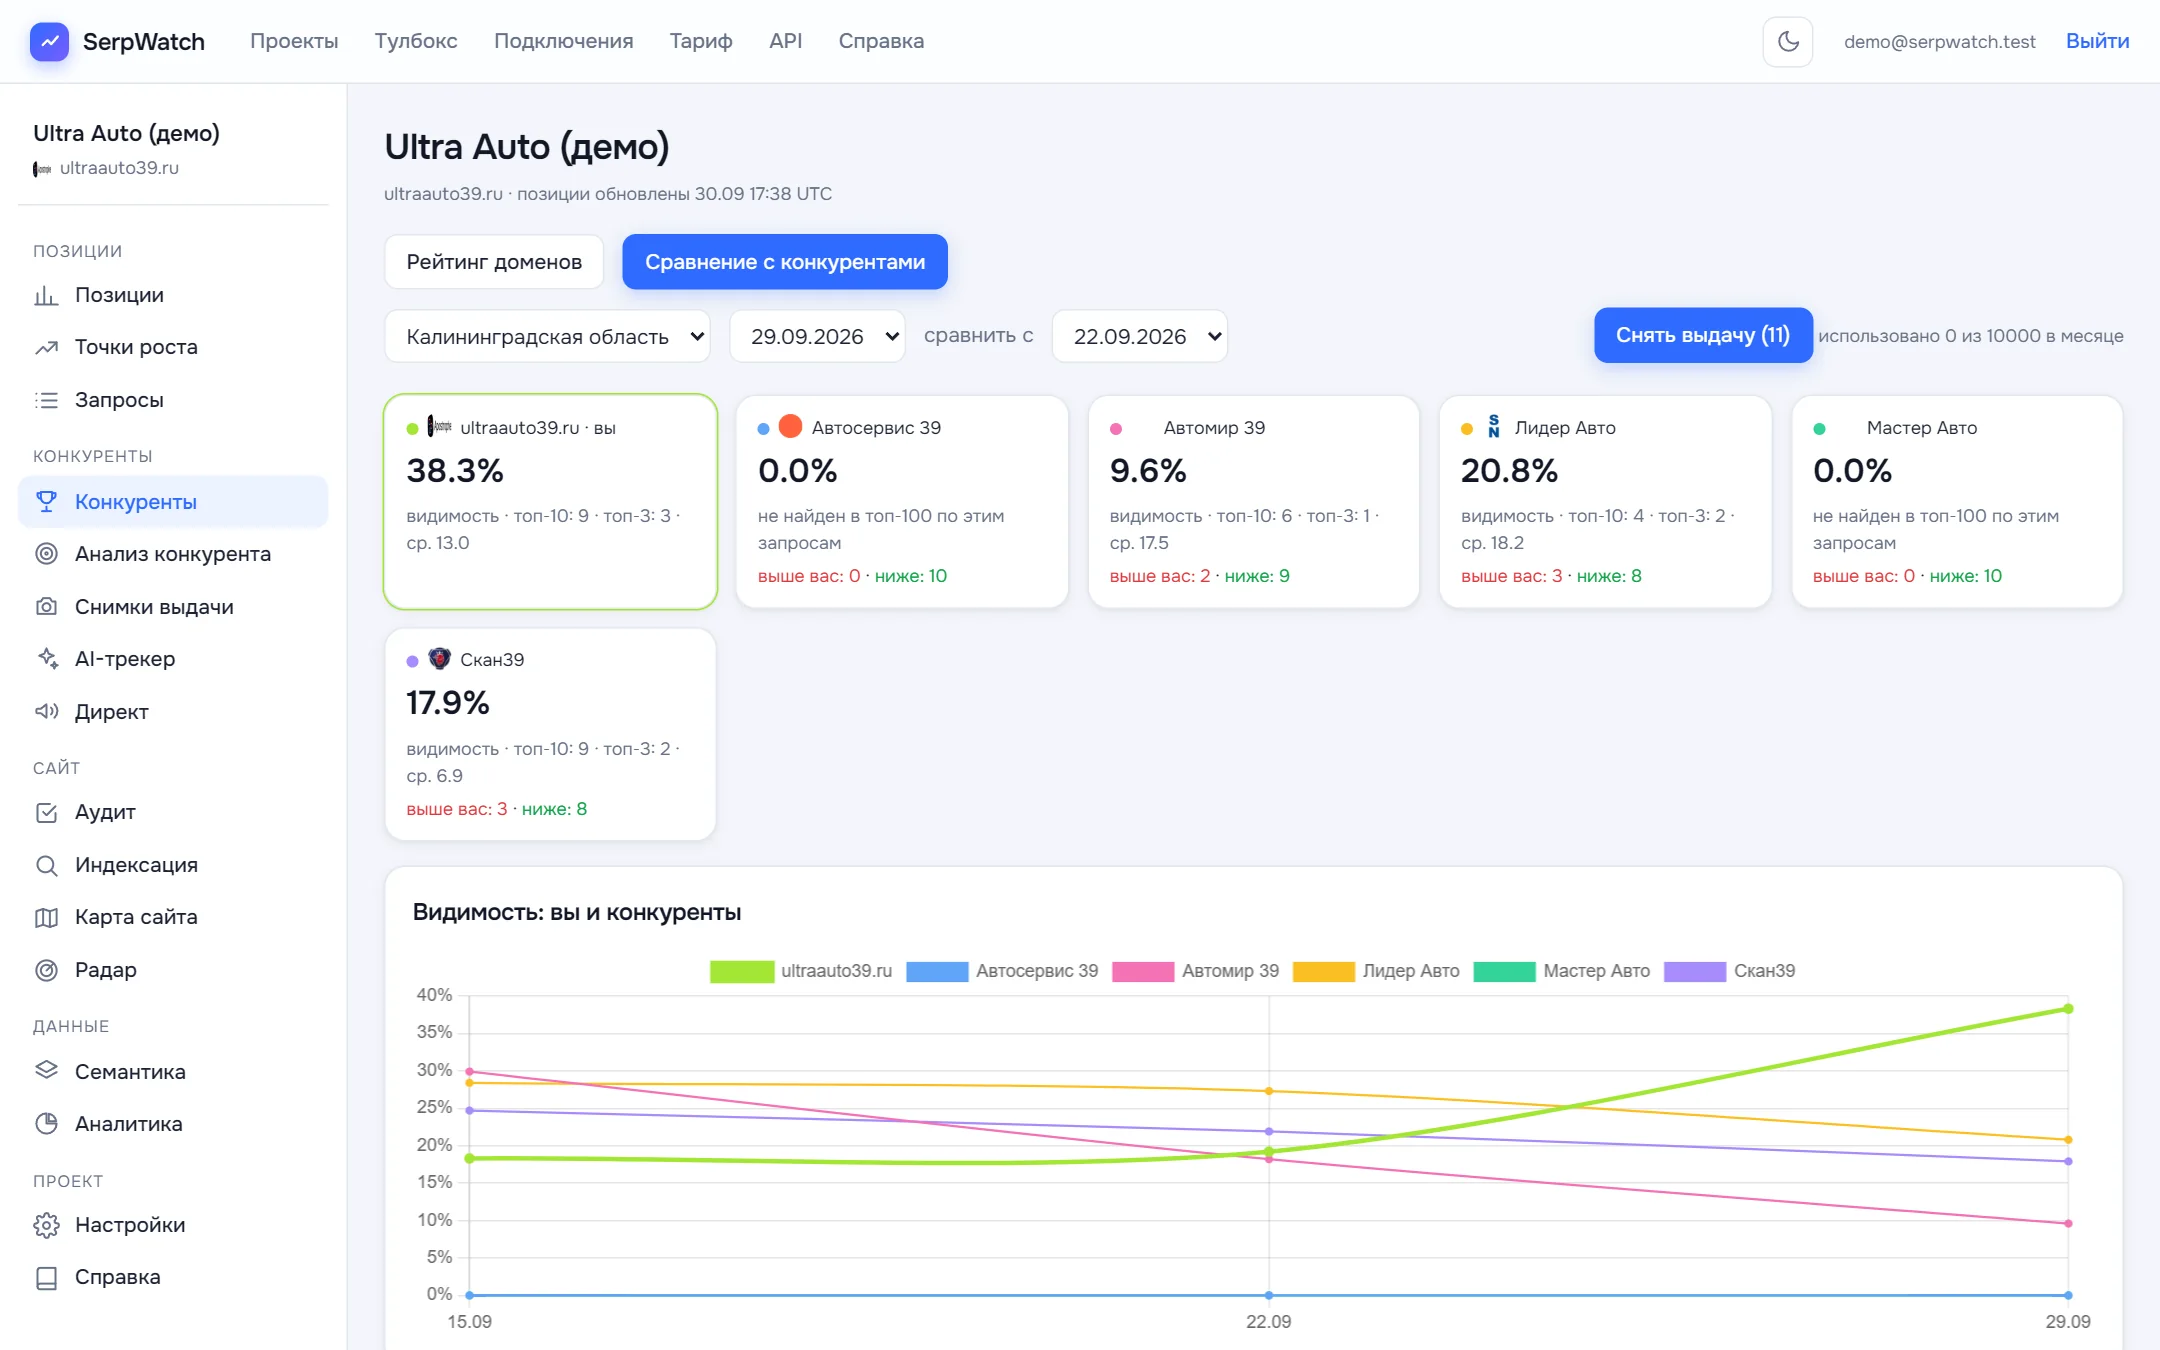
Task: Open Тулбокс in top navigation
Action: click(x=416, y=41)
